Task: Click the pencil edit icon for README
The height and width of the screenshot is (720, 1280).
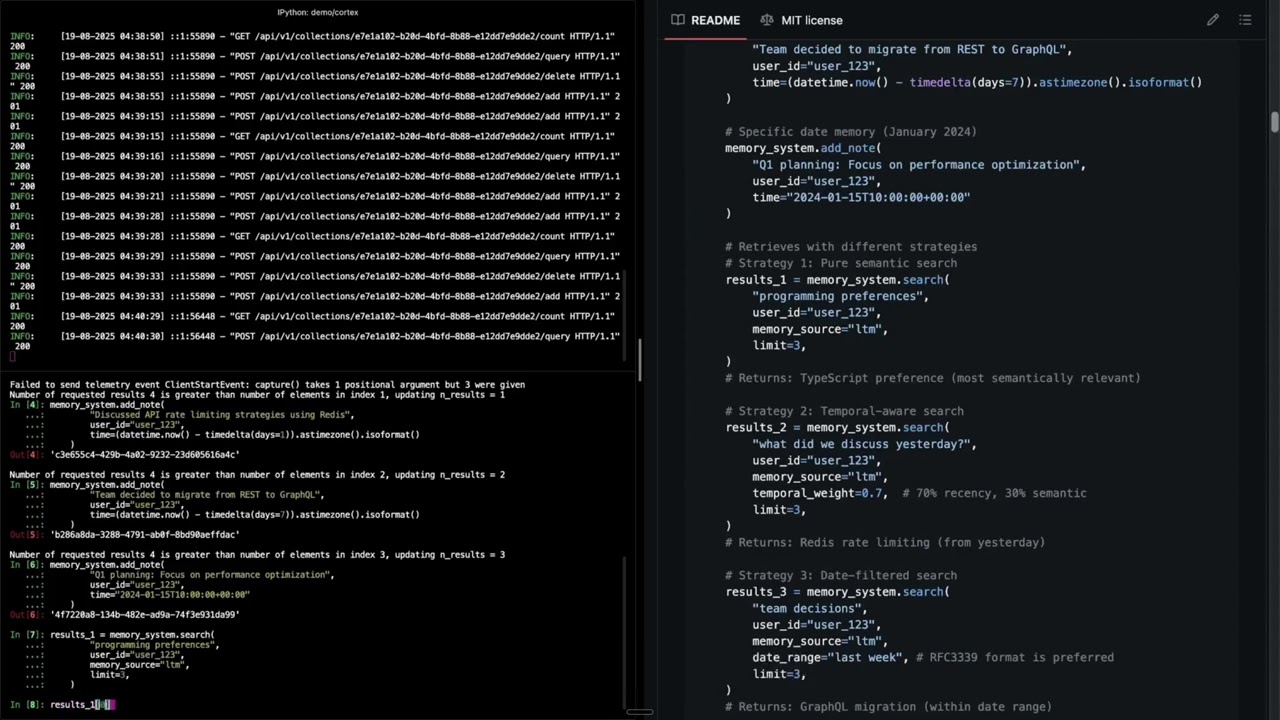Action: pyautogui.click(x=1212, y=20)
